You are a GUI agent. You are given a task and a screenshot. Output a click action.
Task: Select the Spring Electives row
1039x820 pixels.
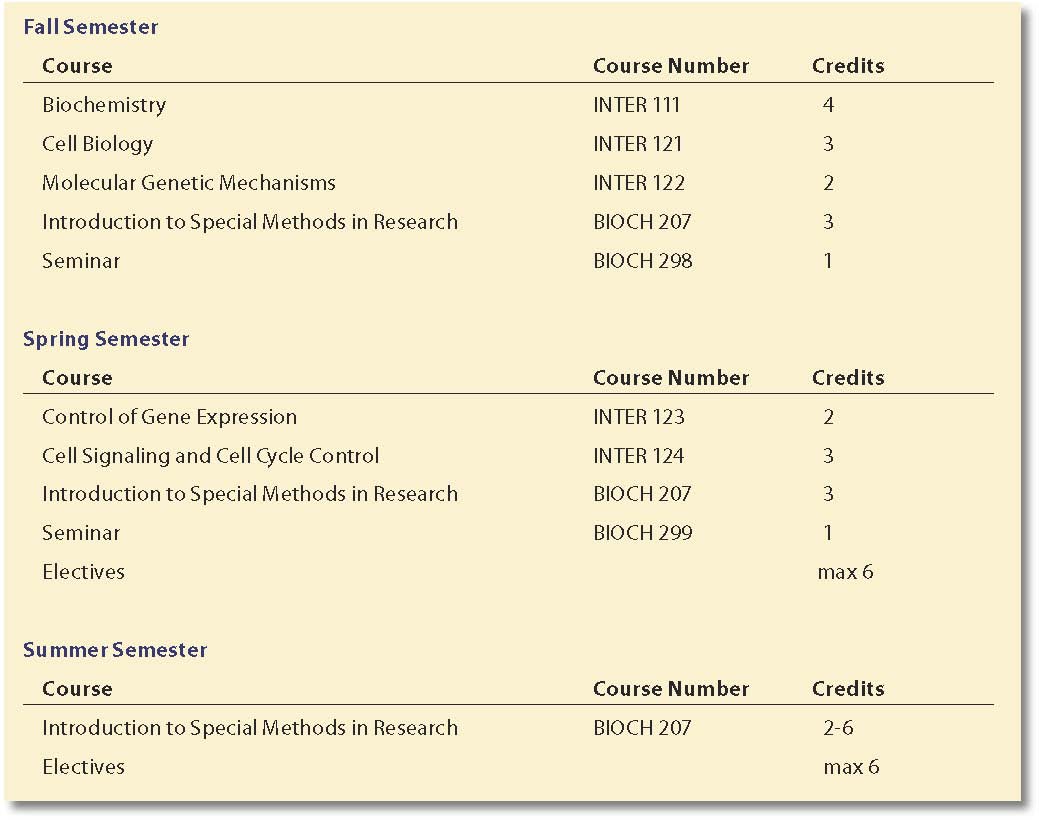pyautogui.click(x=508, y=572)
